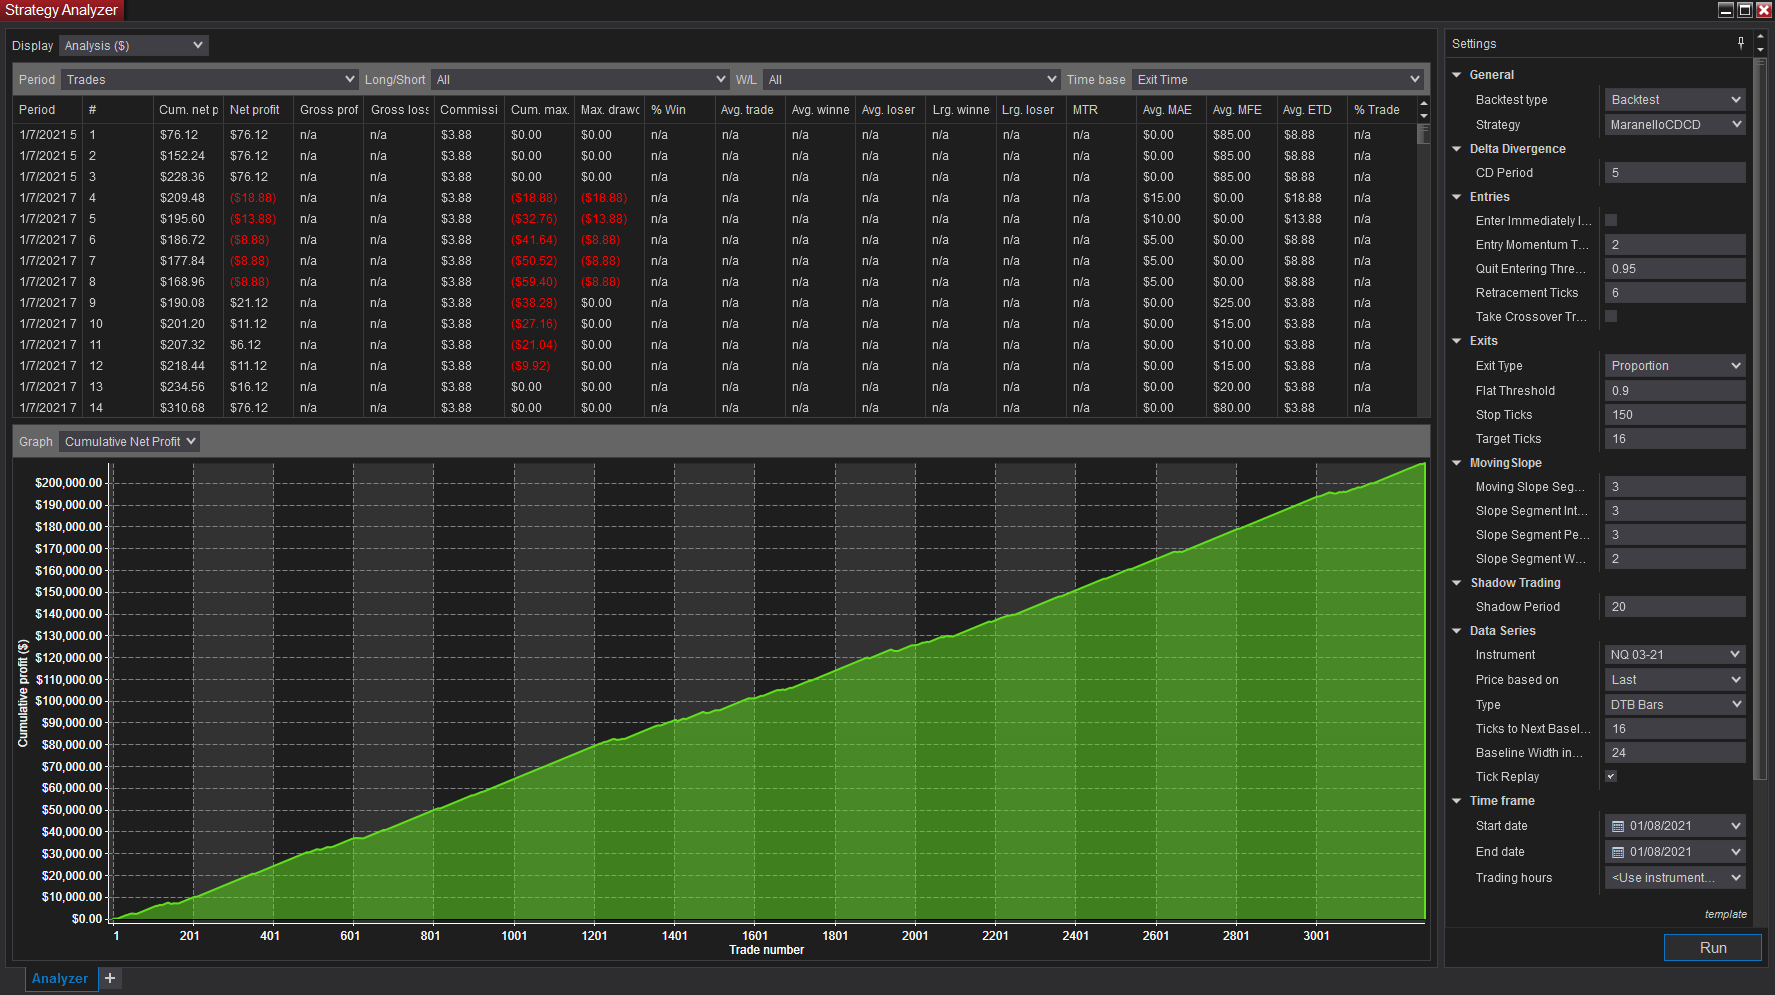The width and height of the screenshot is (1775, 995).
Task: Disable the Tick Replay checkbox
Action: coord(1611,776)
